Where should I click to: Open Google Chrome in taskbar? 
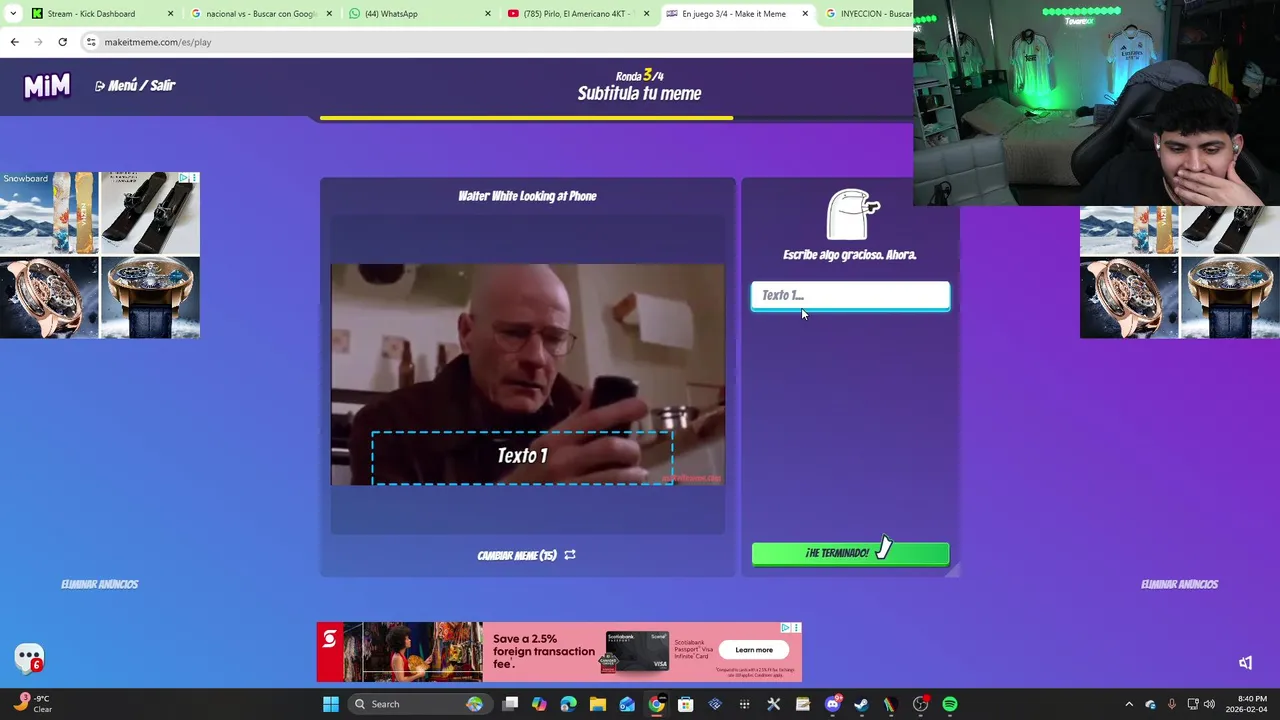pyautogui.click(x=656, y=704)
